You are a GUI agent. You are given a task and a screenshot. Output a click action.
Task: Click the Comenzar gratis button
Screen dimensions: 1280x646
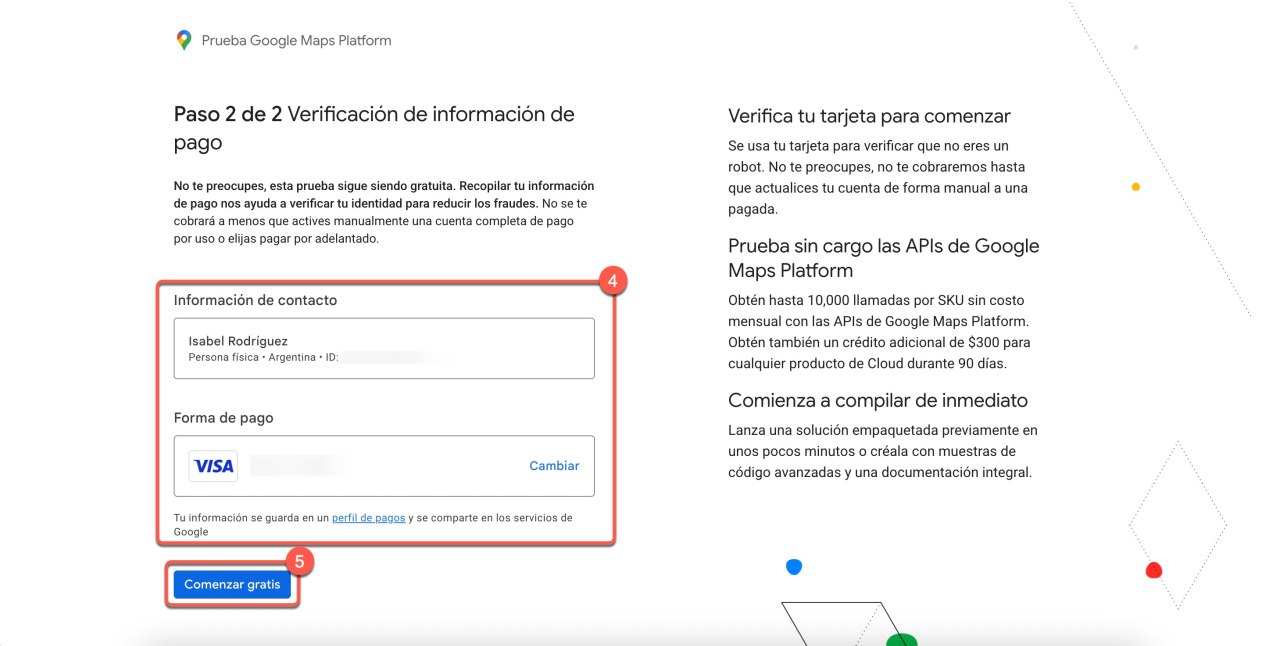click(x=232, y=584)
